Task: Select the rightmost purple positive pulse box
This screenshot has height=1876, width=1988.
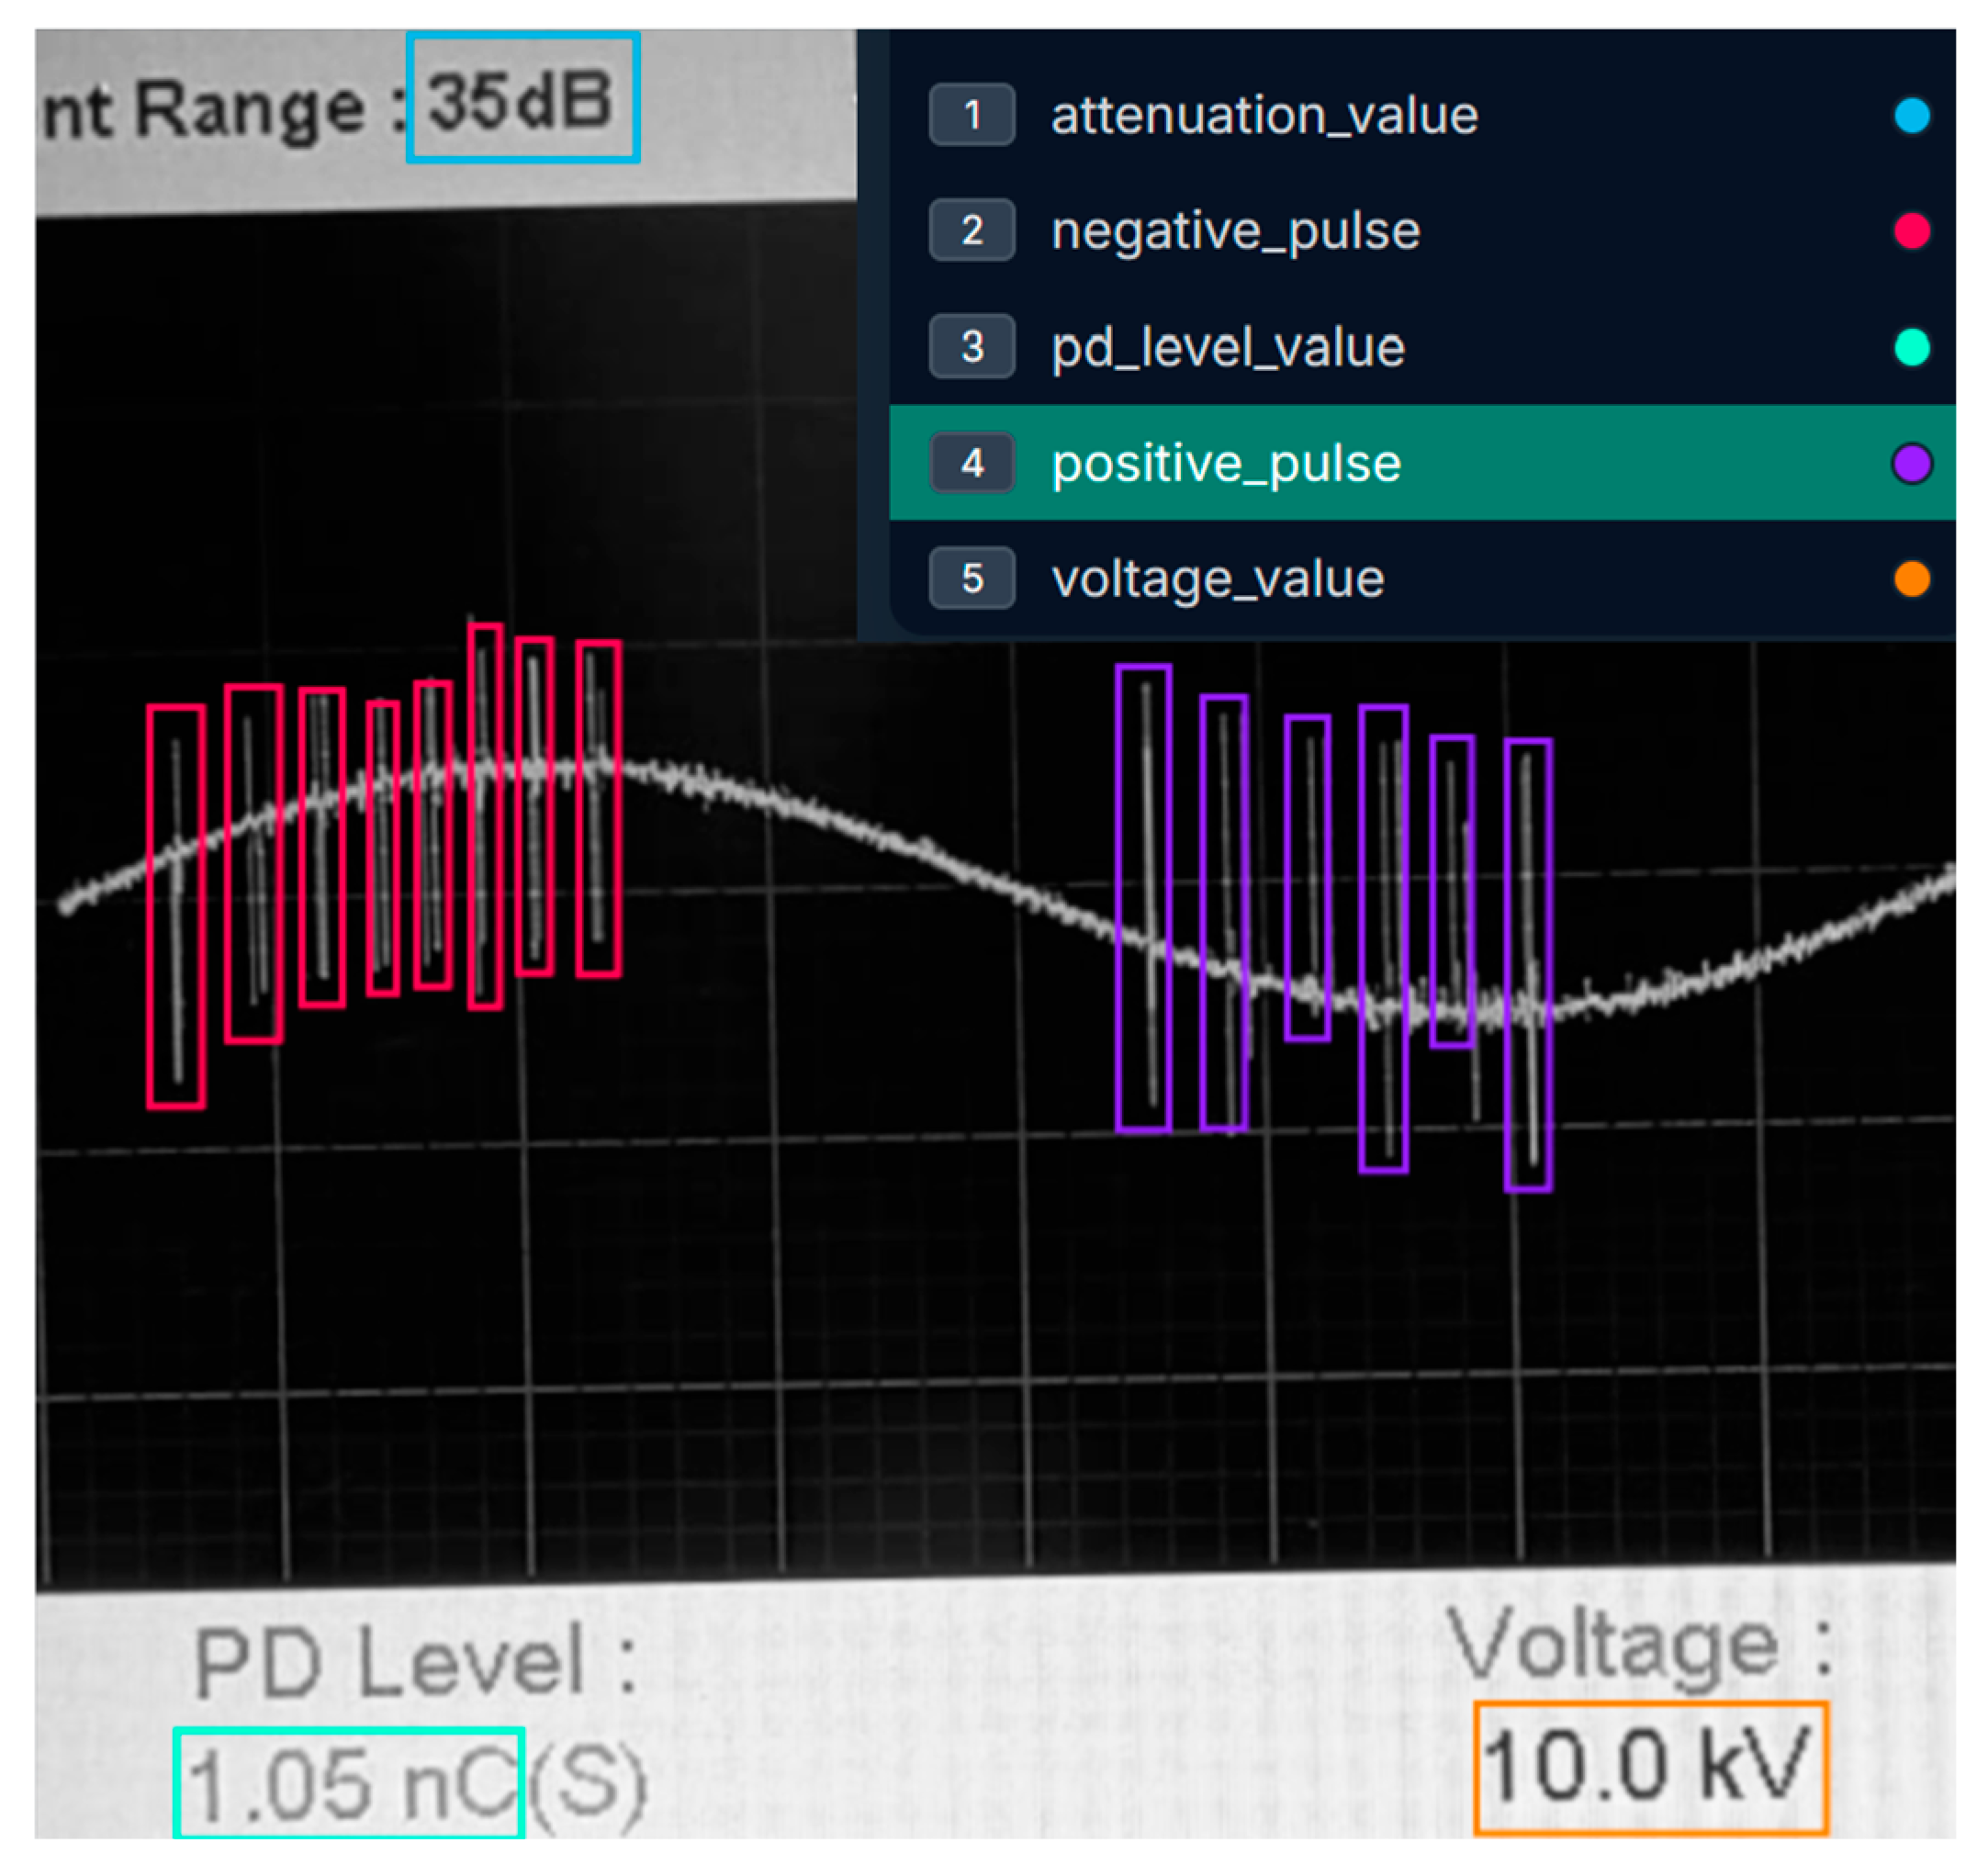Action: pos(1527,965)
